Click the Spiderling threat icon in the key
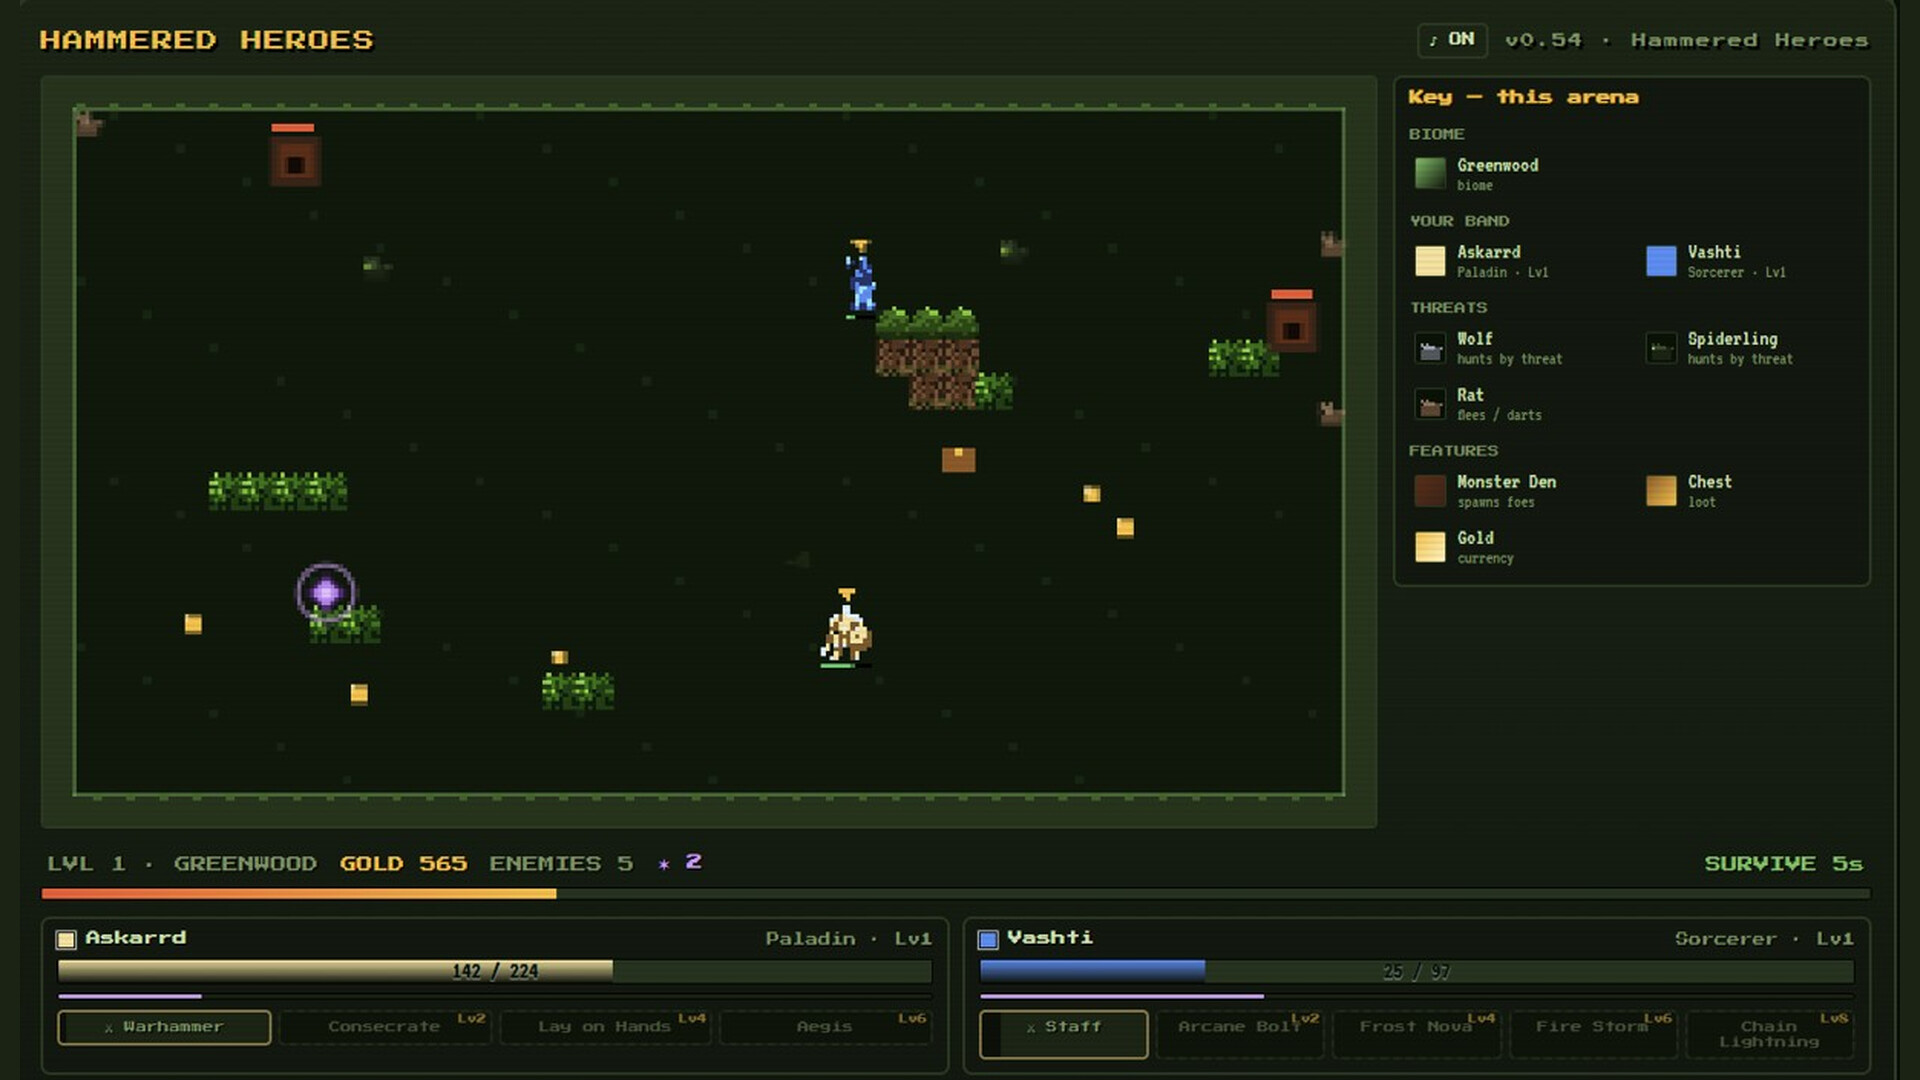 point(1661,348)
